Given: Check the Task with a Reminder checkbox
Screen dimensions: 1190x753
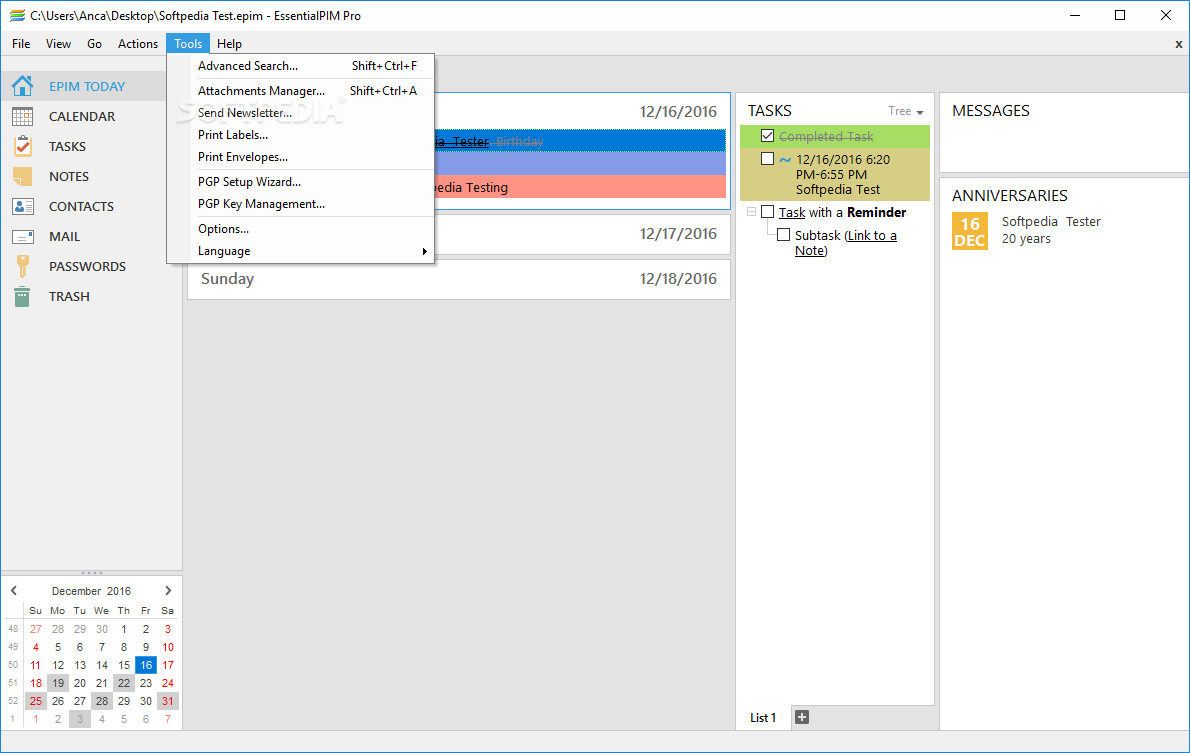Looking at the screenshot, I should click(x=767, y=212).
